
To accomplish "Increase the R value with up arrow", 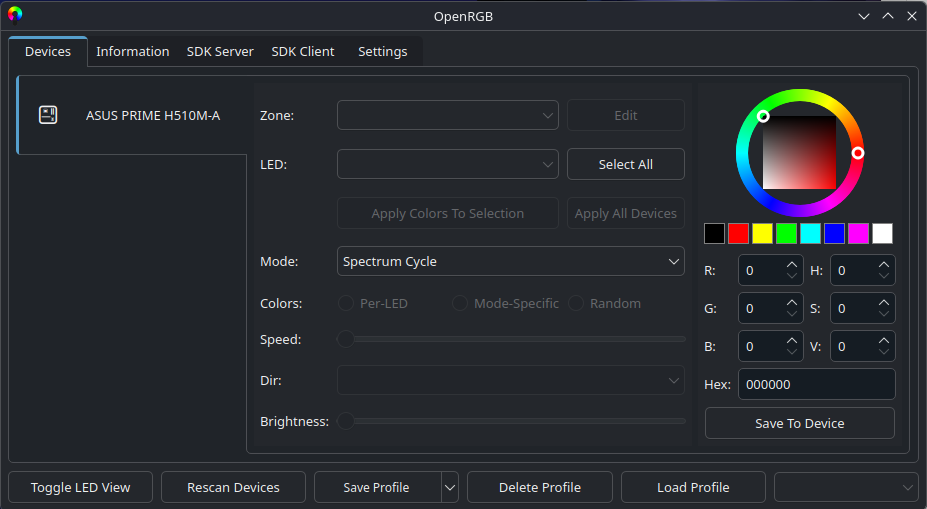I will pyautogui.click(x=792, y=265).
